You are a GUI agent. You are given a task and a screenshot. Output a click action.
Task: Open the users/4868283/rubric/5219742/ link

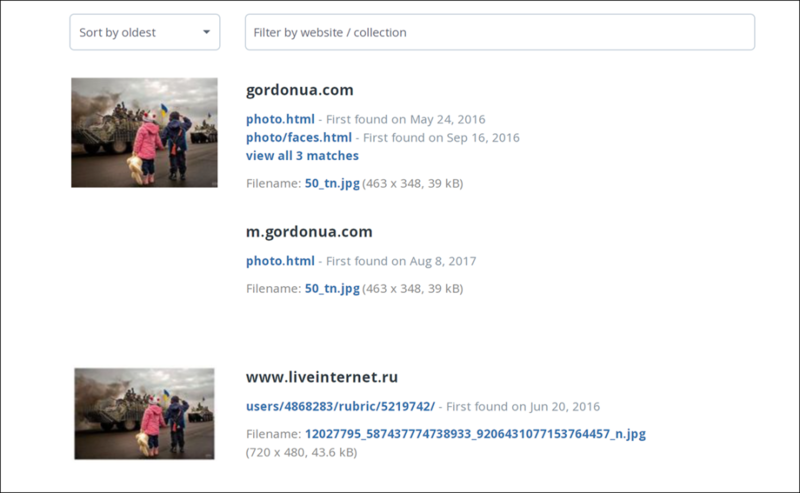(x=340, y=406)
